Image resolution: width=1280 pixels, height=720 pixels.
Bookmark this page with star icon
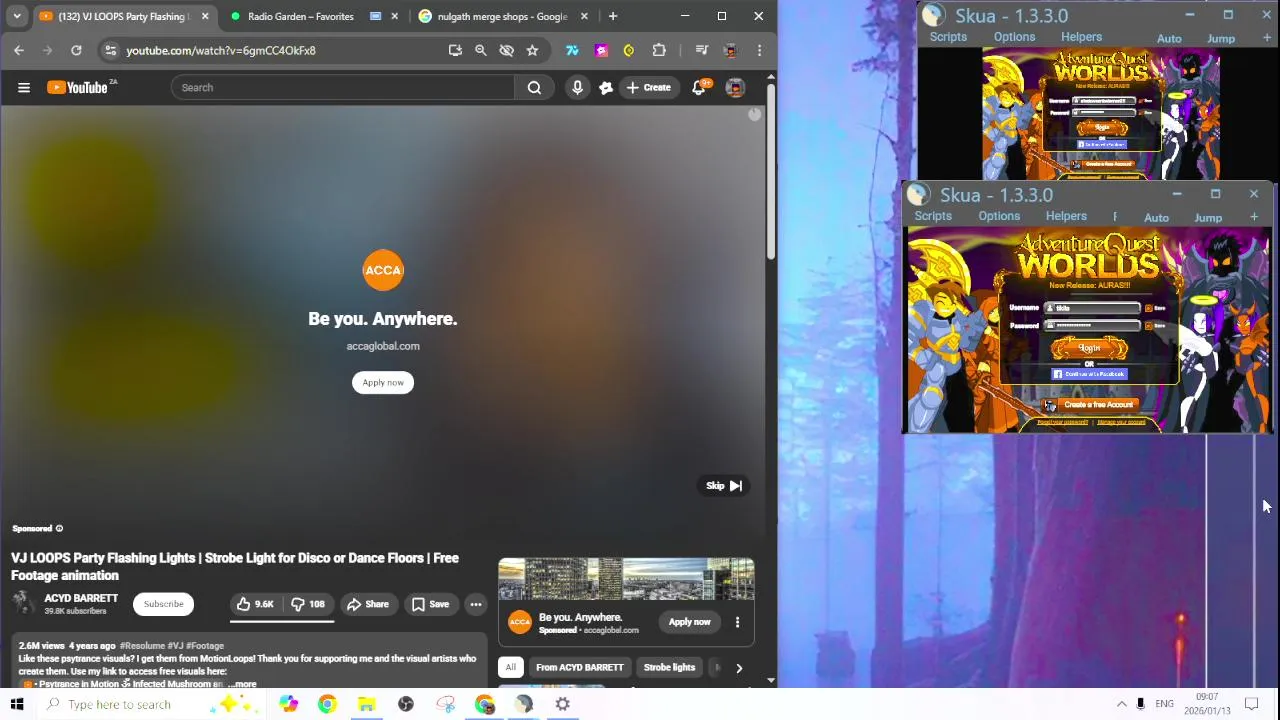(532, 50)
